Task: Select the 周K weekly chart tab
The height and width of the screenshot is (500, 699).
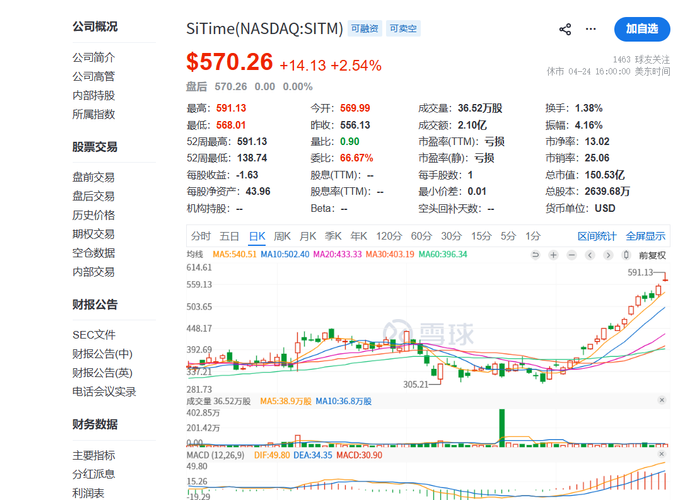Action: pos(282,236)
